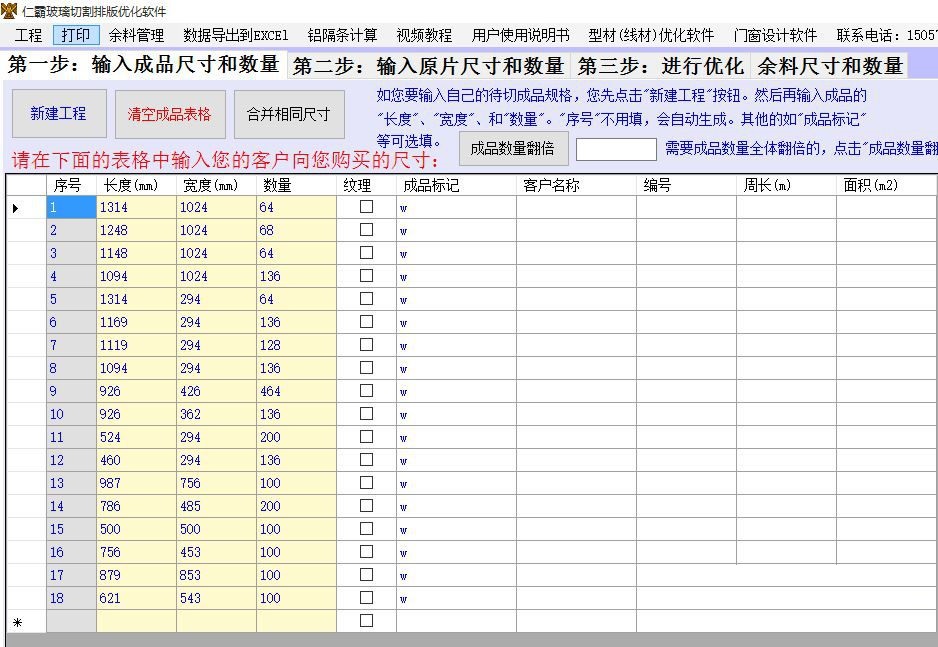
Task: Open 门窗设计软件 menu item
Action: [x=775, y=35]
